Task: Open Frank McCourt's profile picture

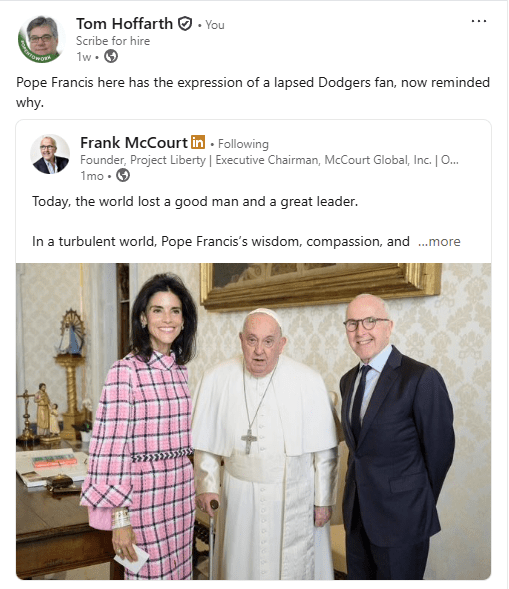Action: [50, 154]
